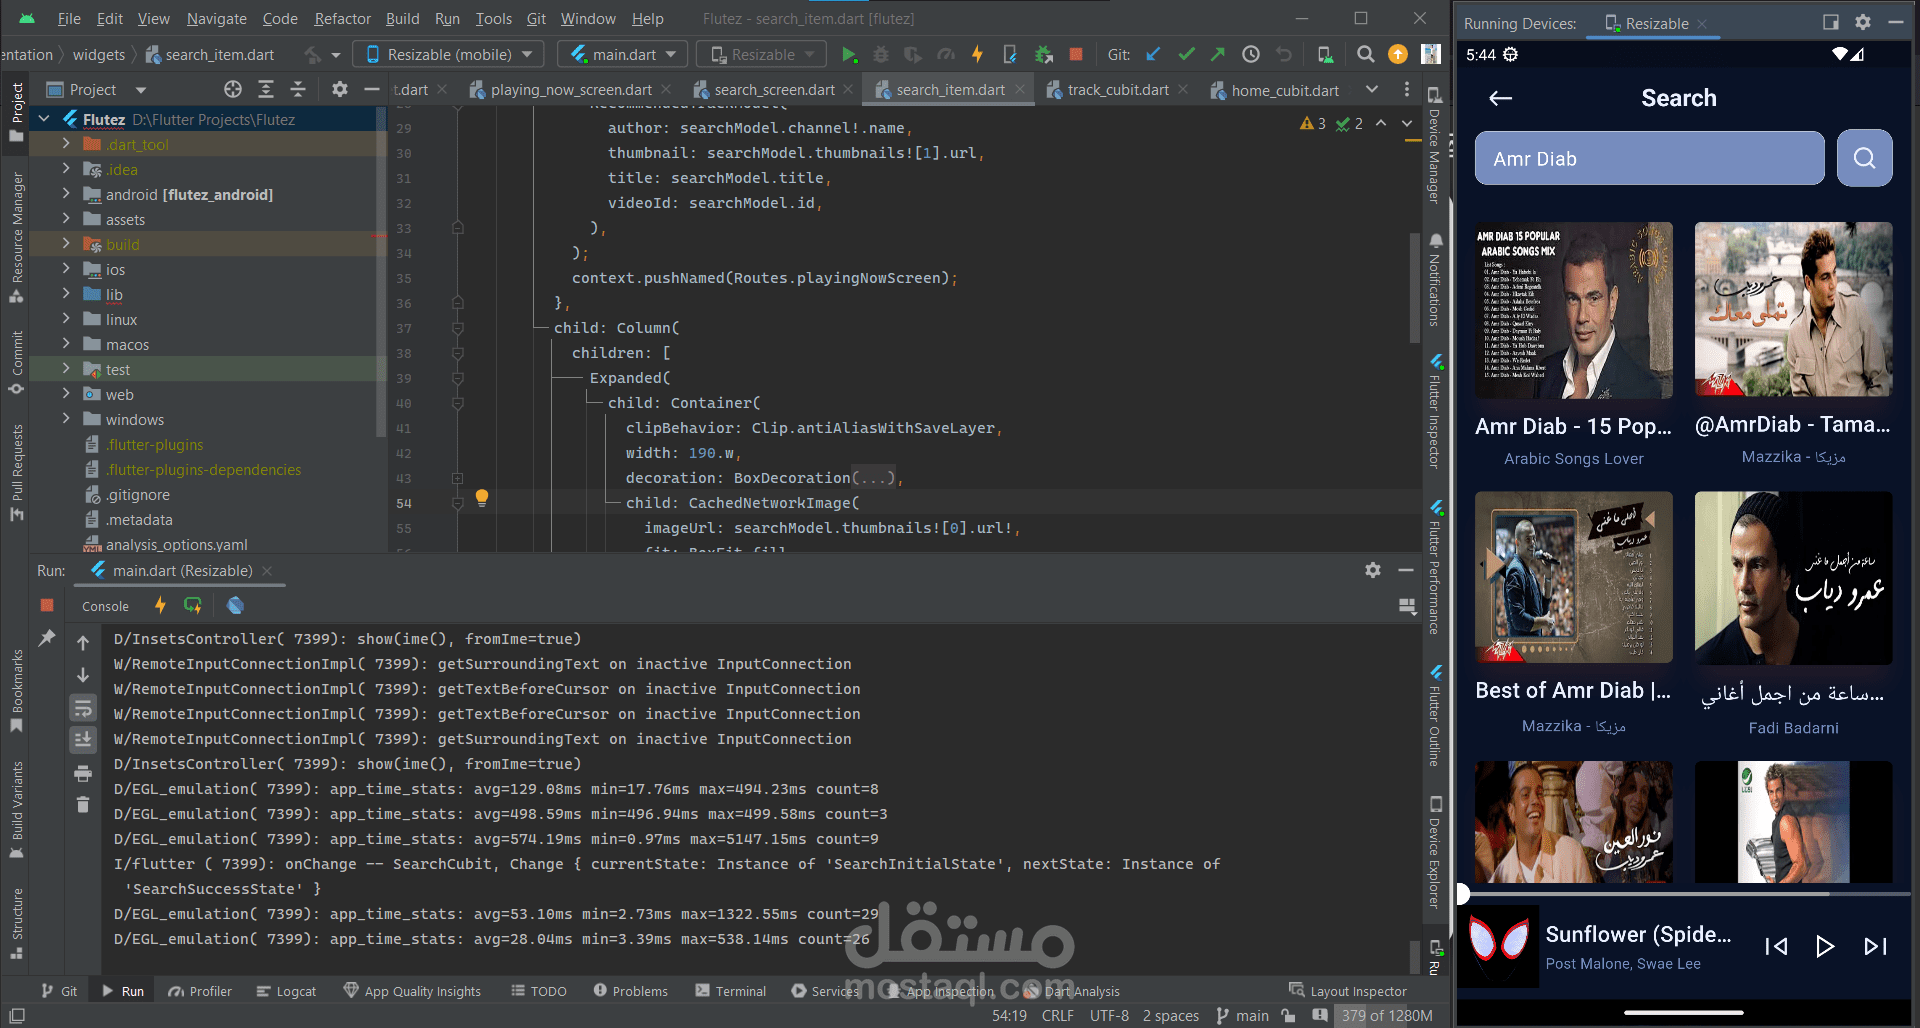Viewport: 1920px width, 1028px height.
Task: Play the Sunflower track in mini player
Action: click(x=1825, y=946)
